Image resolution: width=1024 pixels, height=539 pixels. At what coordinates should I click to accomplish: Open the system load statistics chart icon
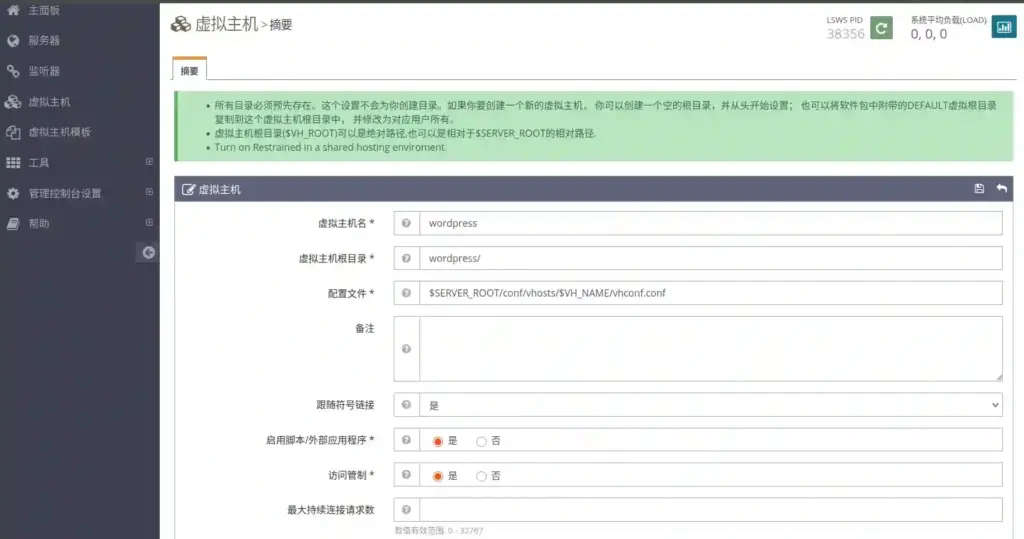[x=1003, y=28]
